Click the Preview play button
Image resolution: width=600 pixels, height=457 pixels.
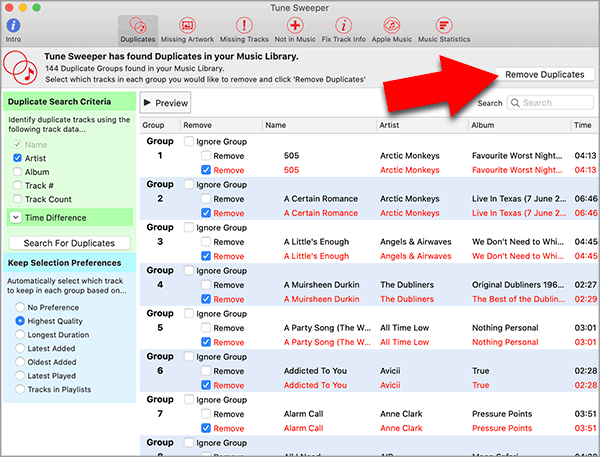coord(165,103)
